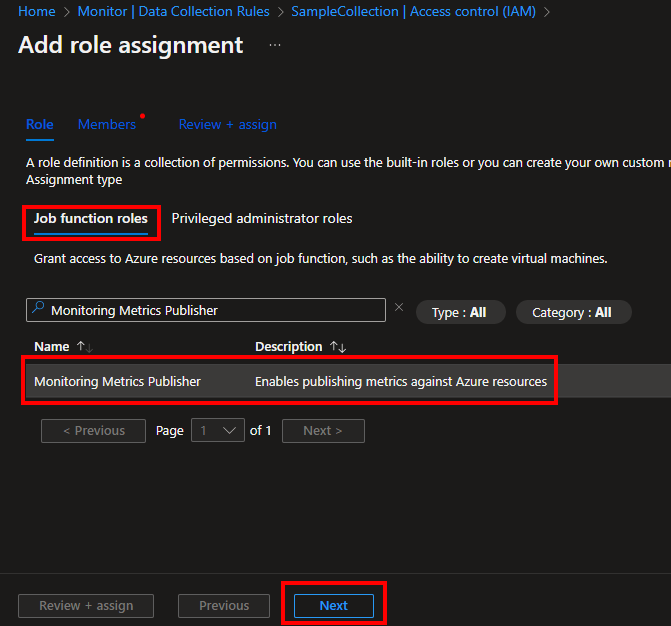The image size is (671, 626).
Task: Switch to the Role tab
Action: point(40,124)
